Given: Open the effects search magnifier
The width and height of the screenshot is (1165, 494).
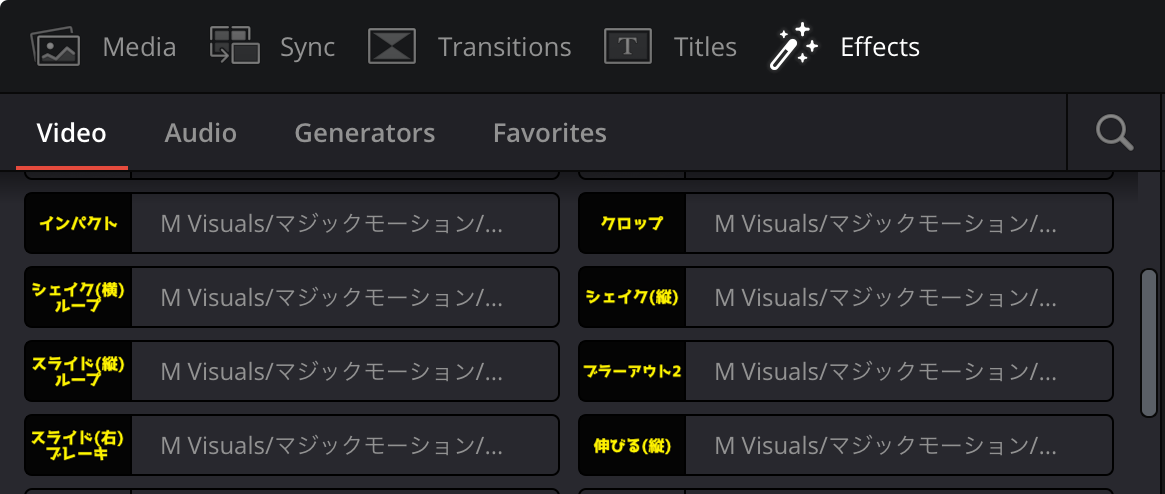Looking at the screenshot, I should [1114, 133].
